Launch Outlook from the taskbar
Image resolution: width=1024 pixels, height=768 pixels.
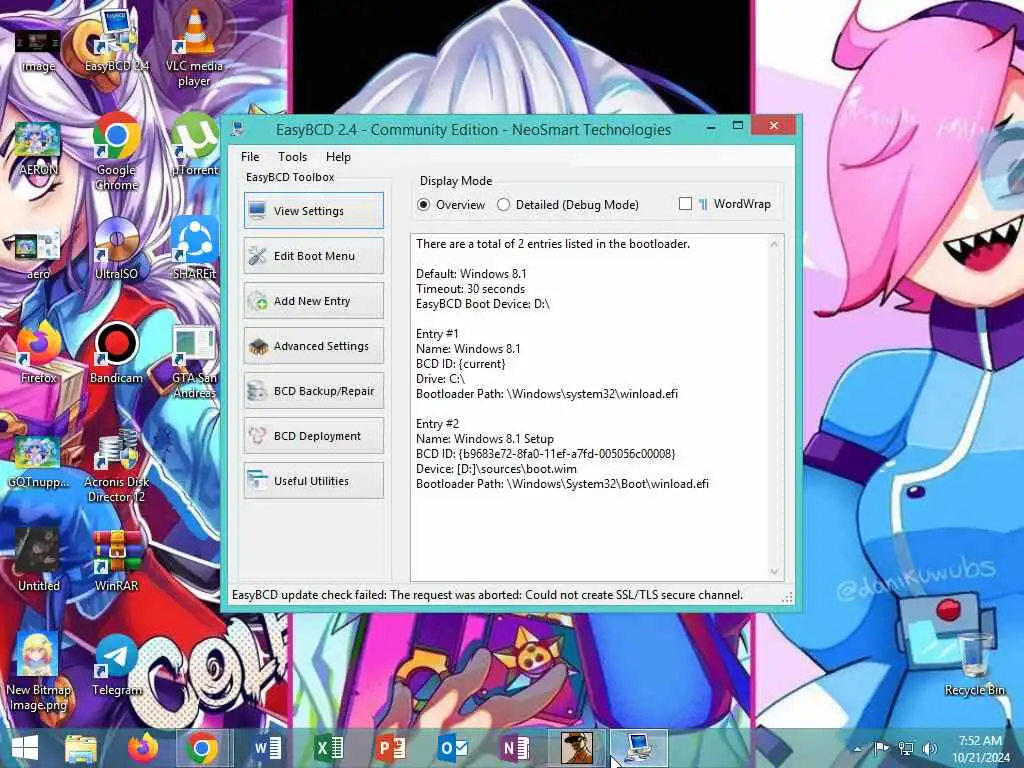tap(452, 748)
